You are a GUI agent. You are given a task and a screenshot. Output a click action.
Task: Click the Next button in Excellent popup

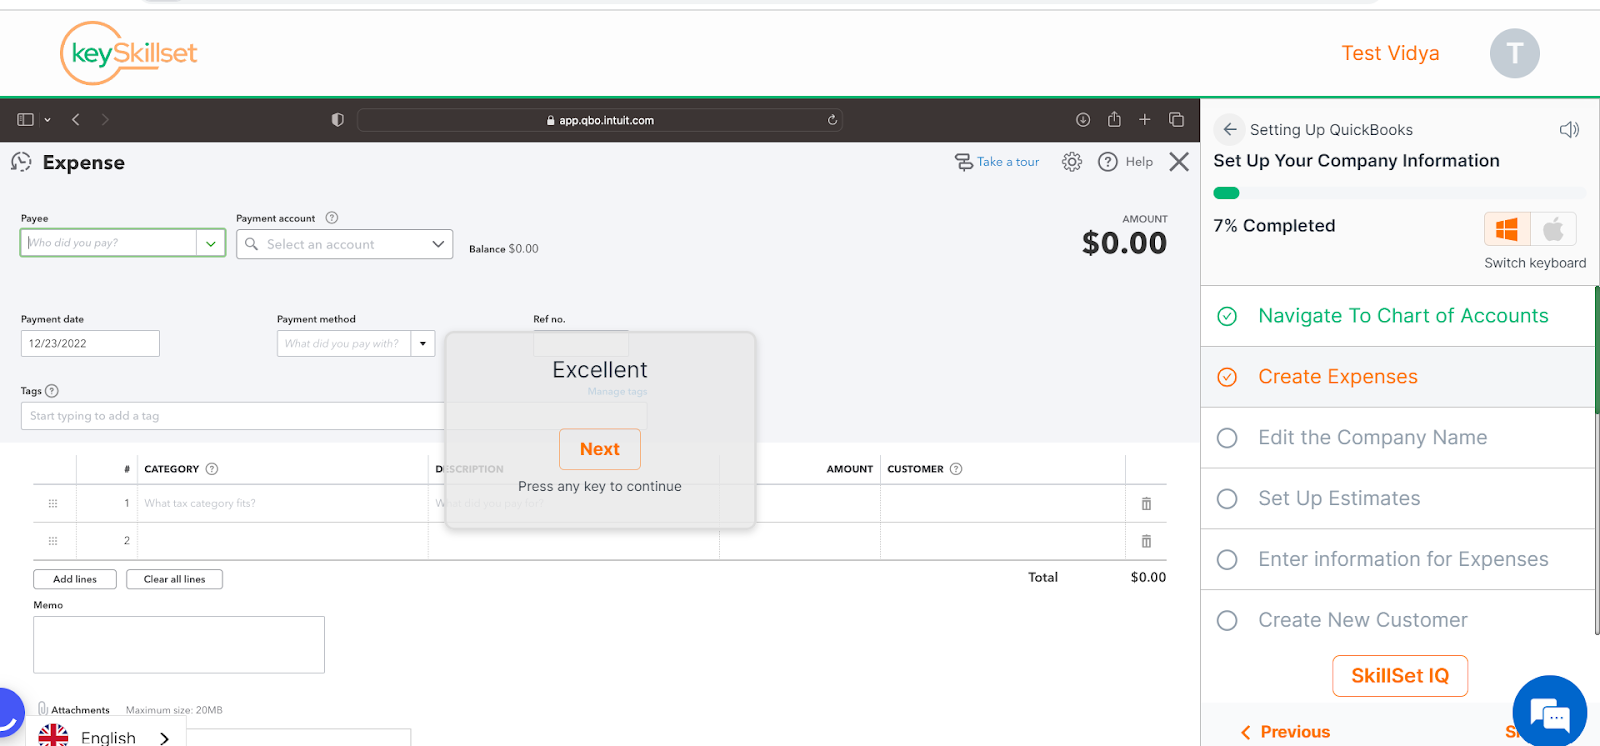(x=600, y=449)
